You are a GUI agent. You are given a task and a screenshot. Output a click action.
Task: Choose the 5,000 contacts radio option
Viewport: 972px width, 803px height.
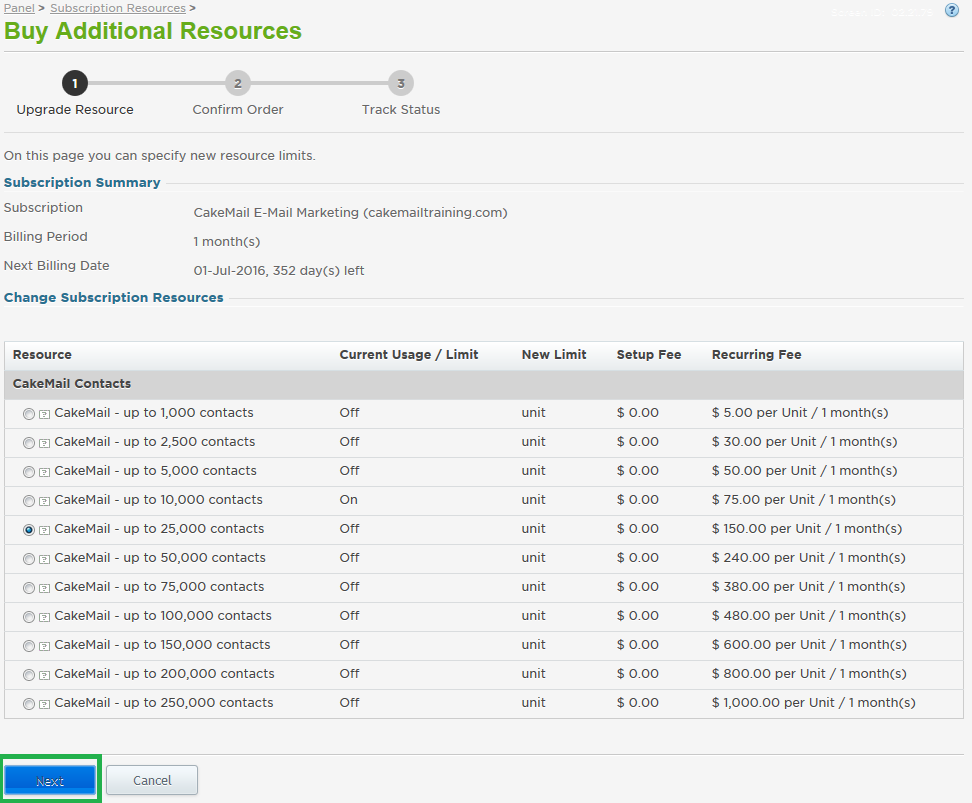point(29,472)
